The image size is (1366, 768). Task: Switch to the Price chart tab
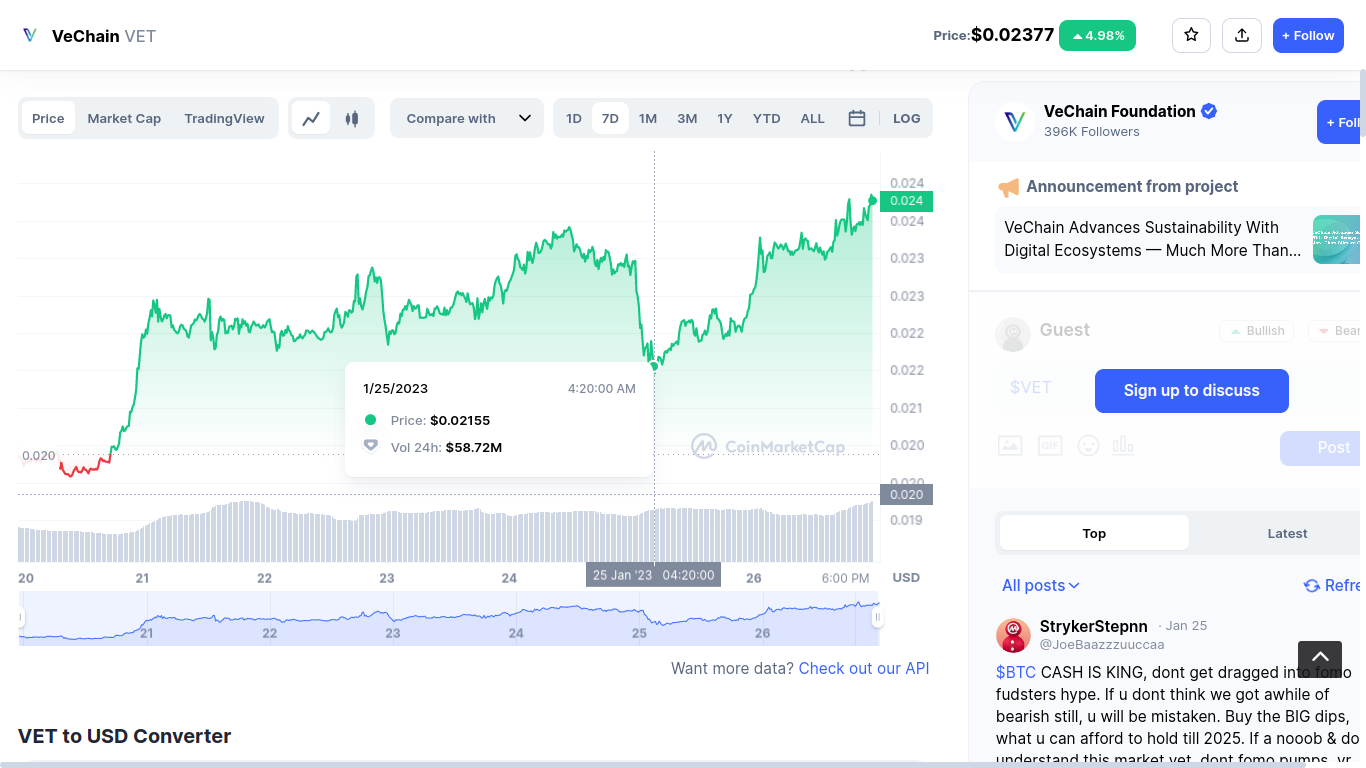(48, 118)
